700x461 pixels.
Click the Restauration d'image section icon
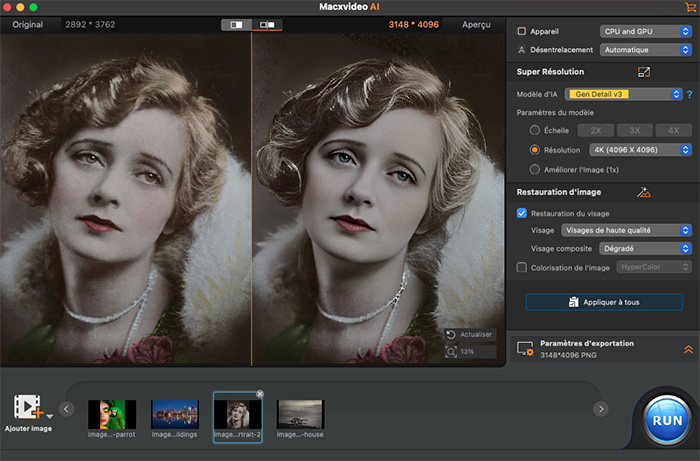click(644, 192)
